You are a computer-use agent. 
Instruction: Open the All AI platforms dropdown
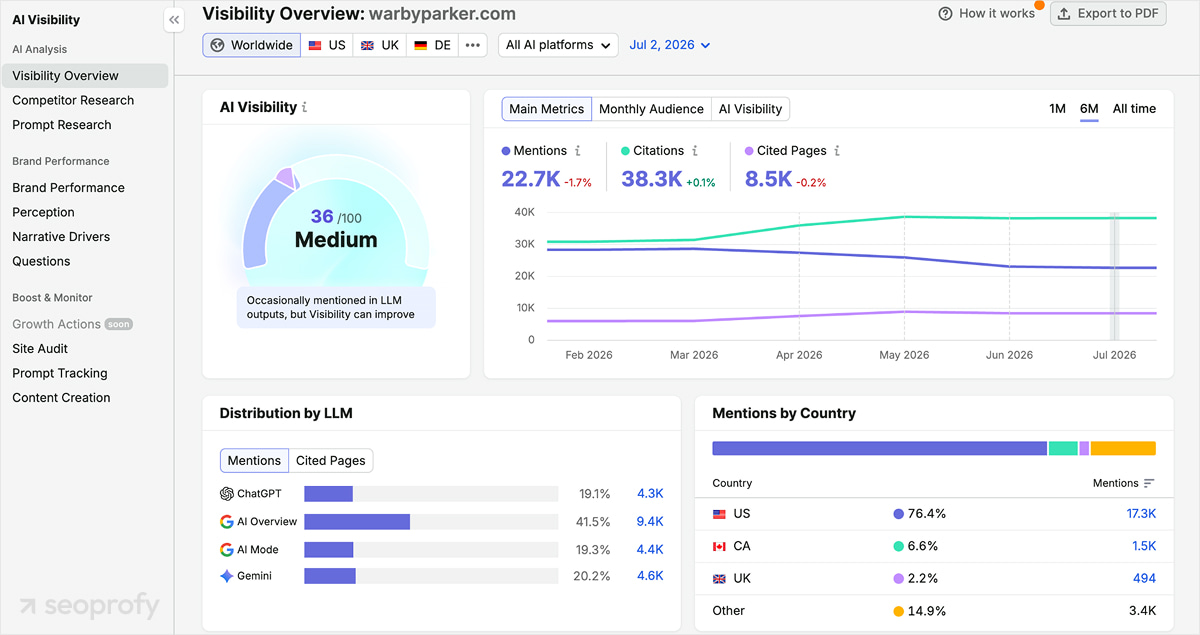(558, 45)
